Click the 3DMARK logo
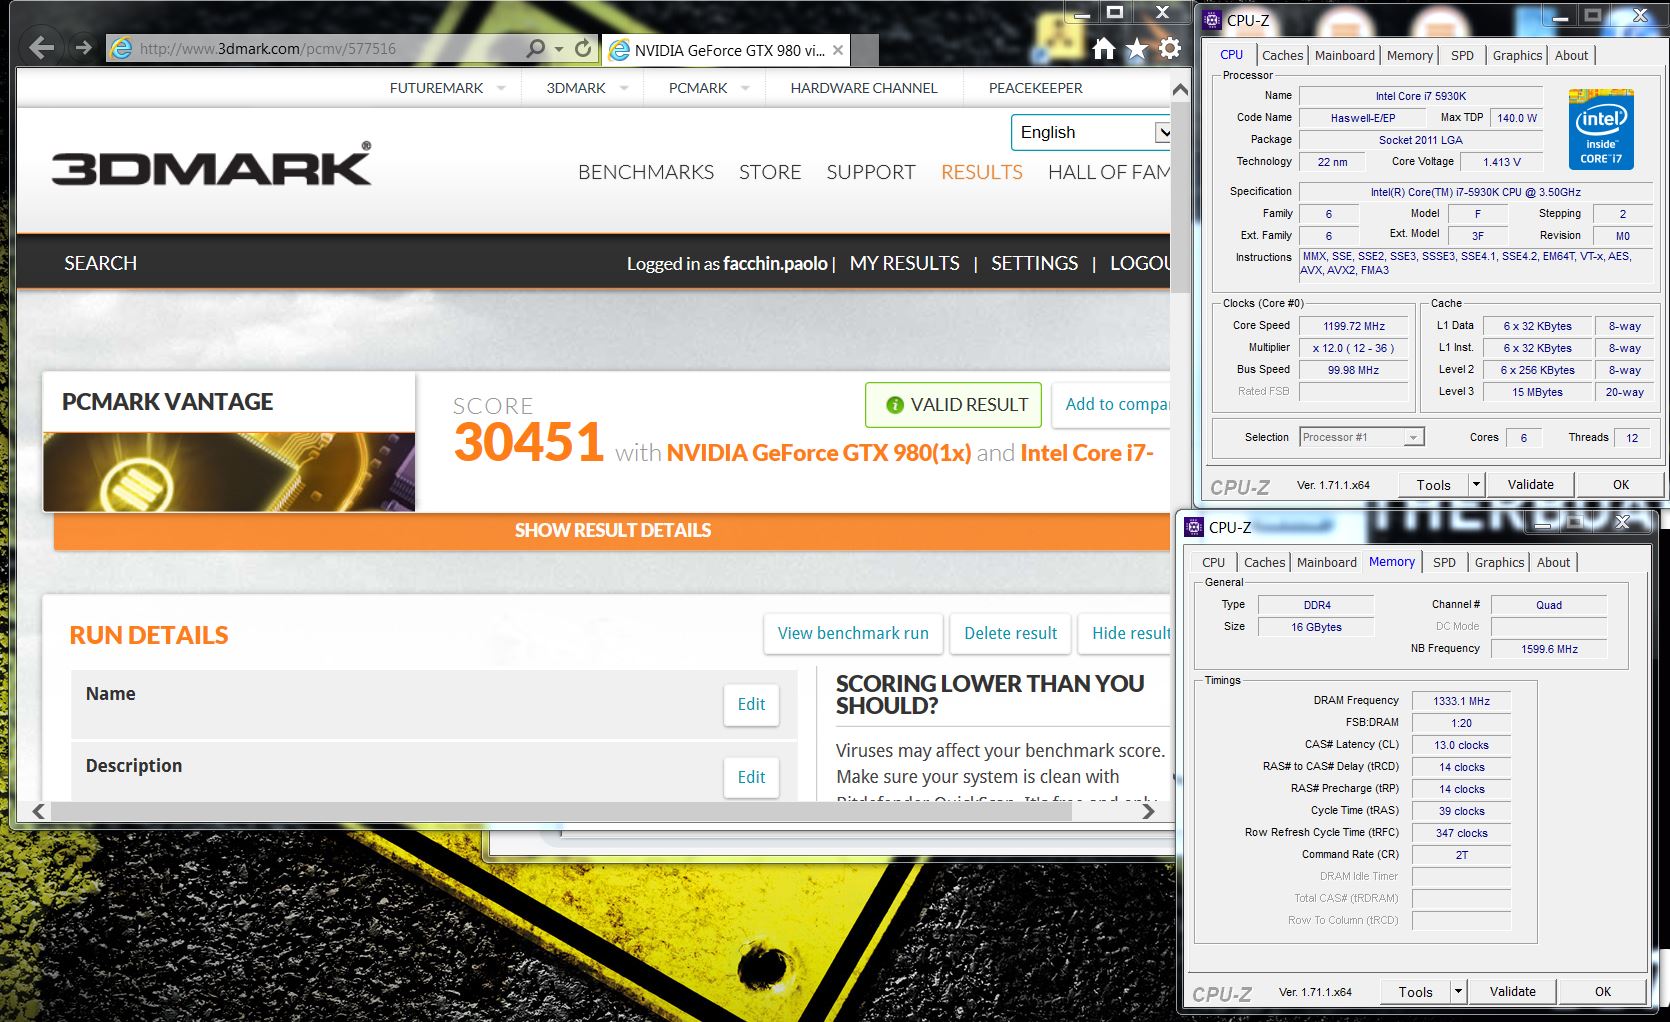Screen dimensions: 1670x1022 point(211,165)
